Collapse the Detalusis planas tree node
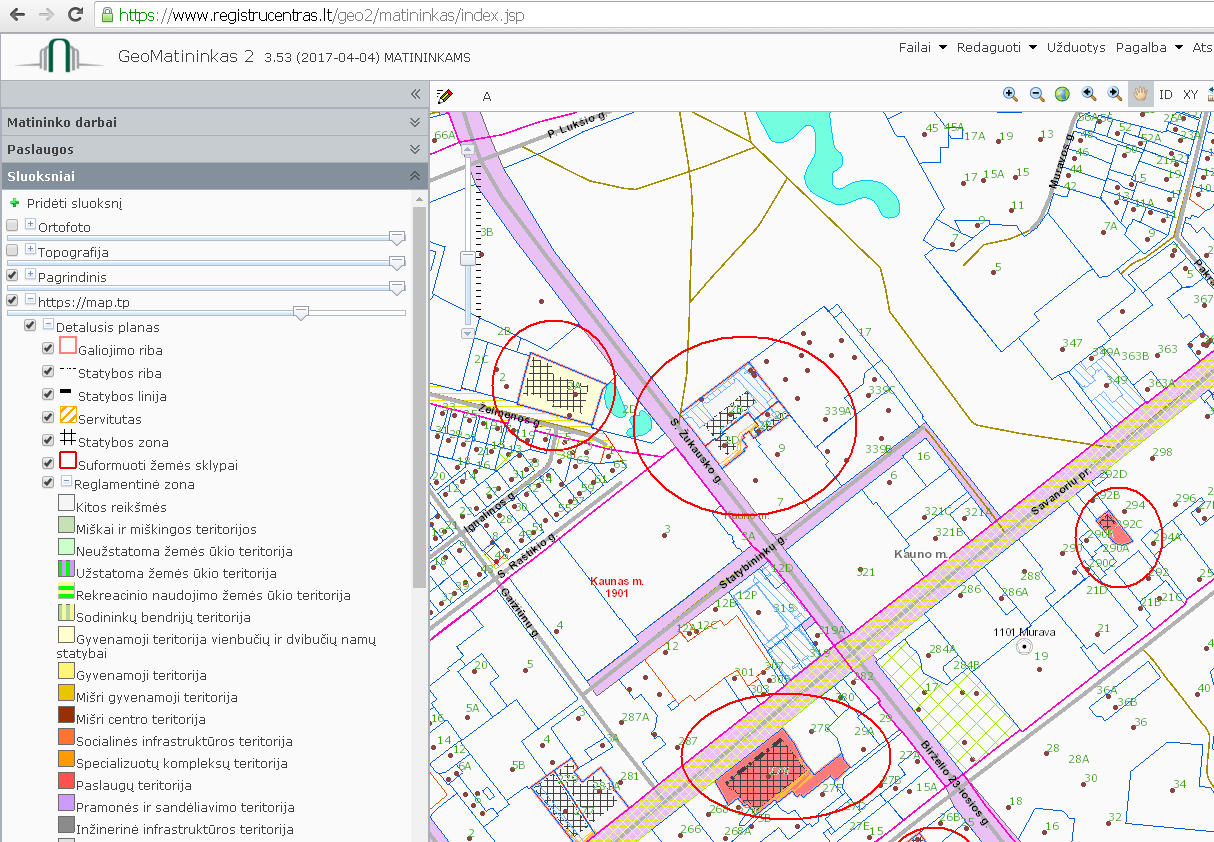The width and height of the screenshot is (1214, 842). click(x=48, y=325)
